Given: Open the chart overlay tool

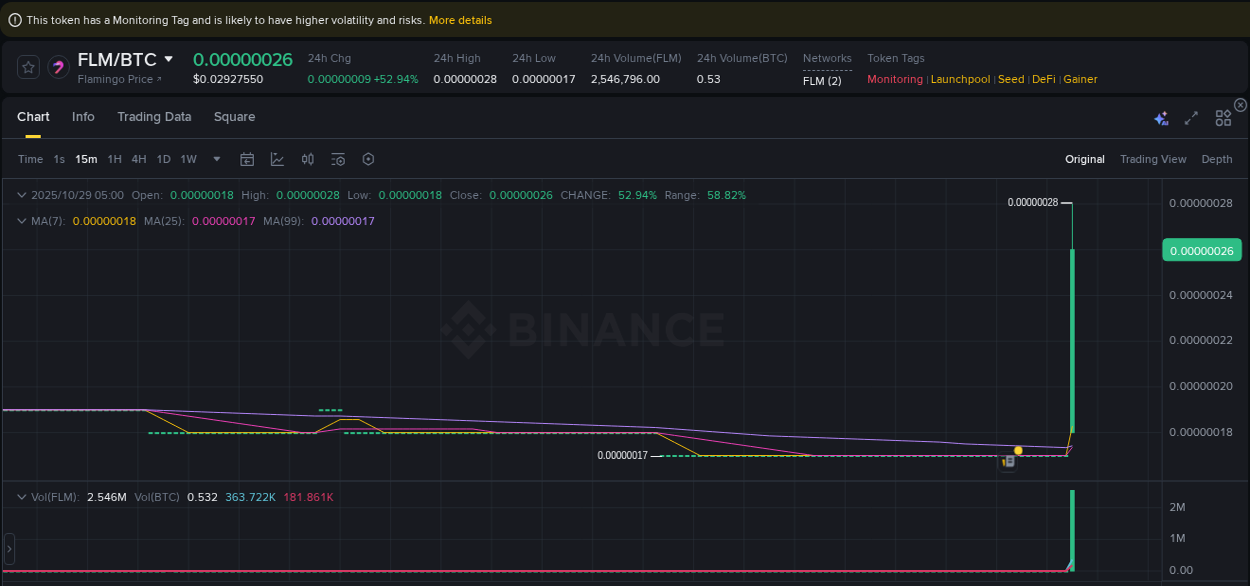Looking at the screenshot, I should point(277,159).
